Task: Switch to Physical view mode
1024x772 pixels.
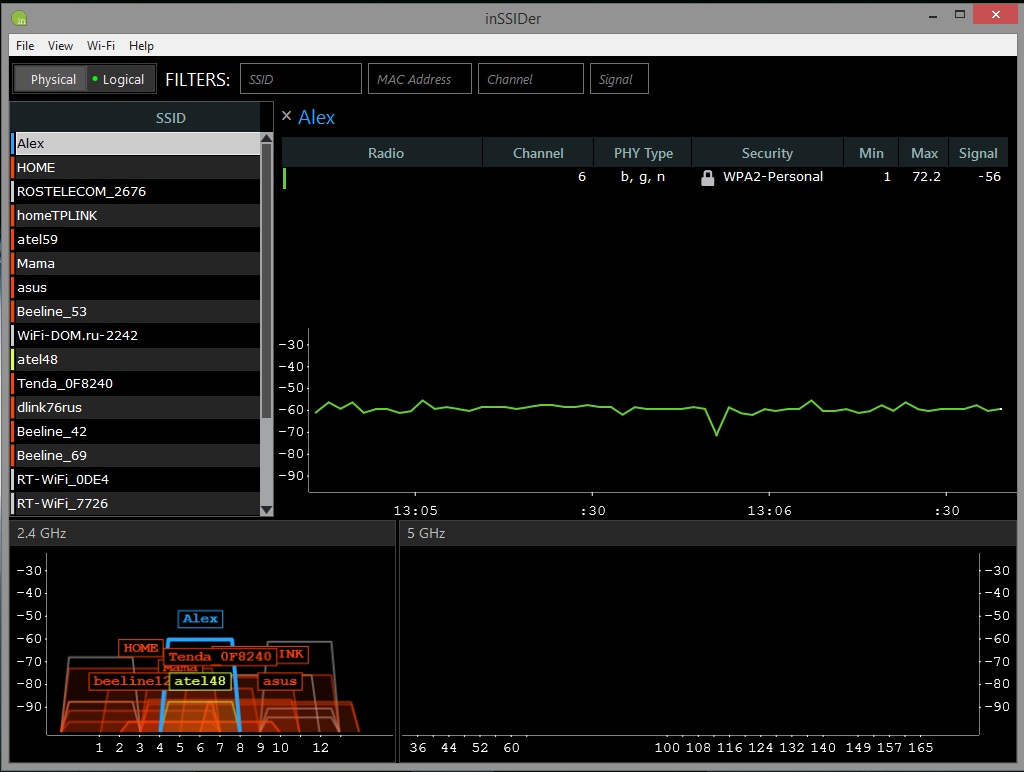Action: tap(52, 79)
